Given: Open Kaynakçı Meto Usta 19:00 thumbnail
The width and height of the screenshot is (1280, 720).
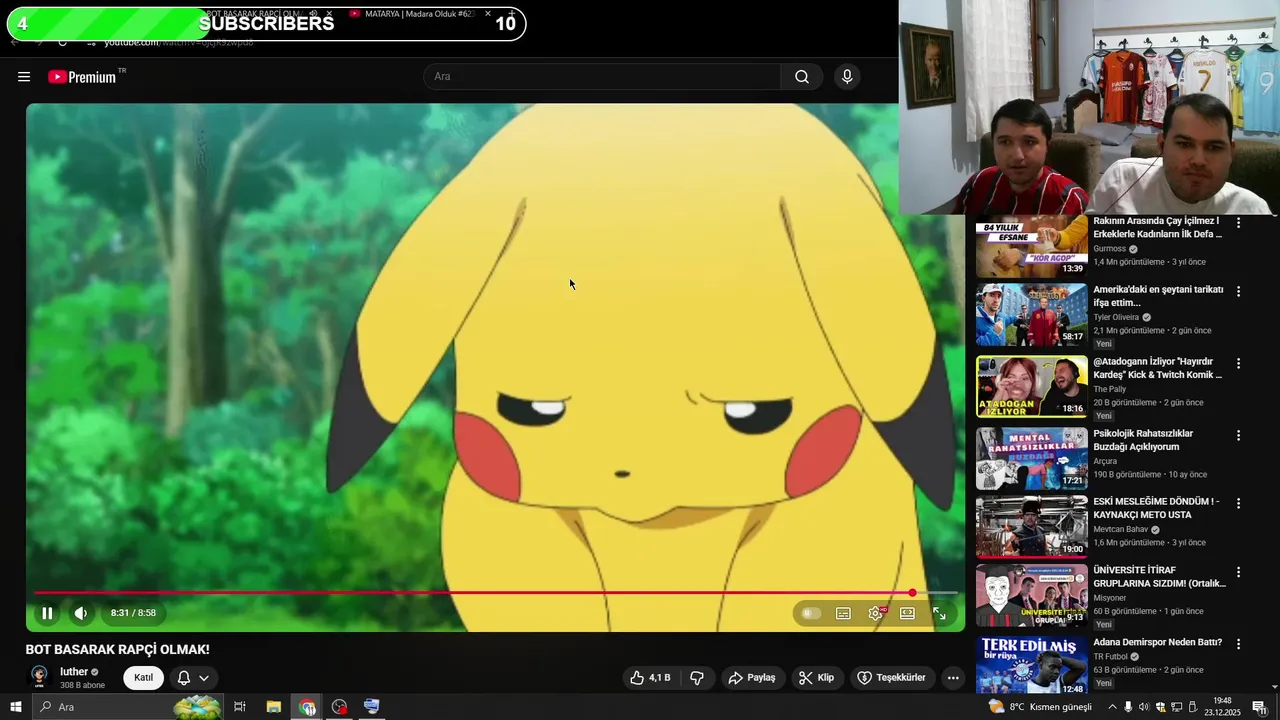Looking at the screenshot, I should [x=1031, y=527].
